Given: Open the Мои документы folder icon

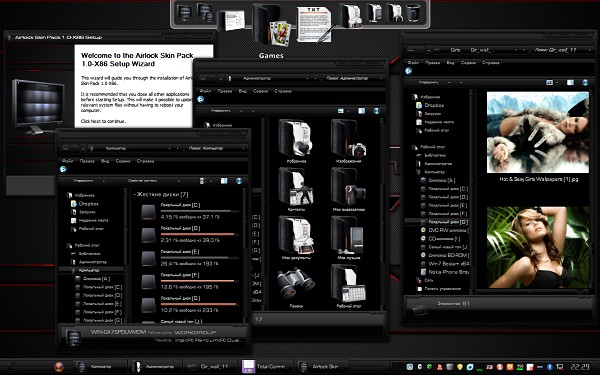Looking at the screenshot, I should click(296, 235).
